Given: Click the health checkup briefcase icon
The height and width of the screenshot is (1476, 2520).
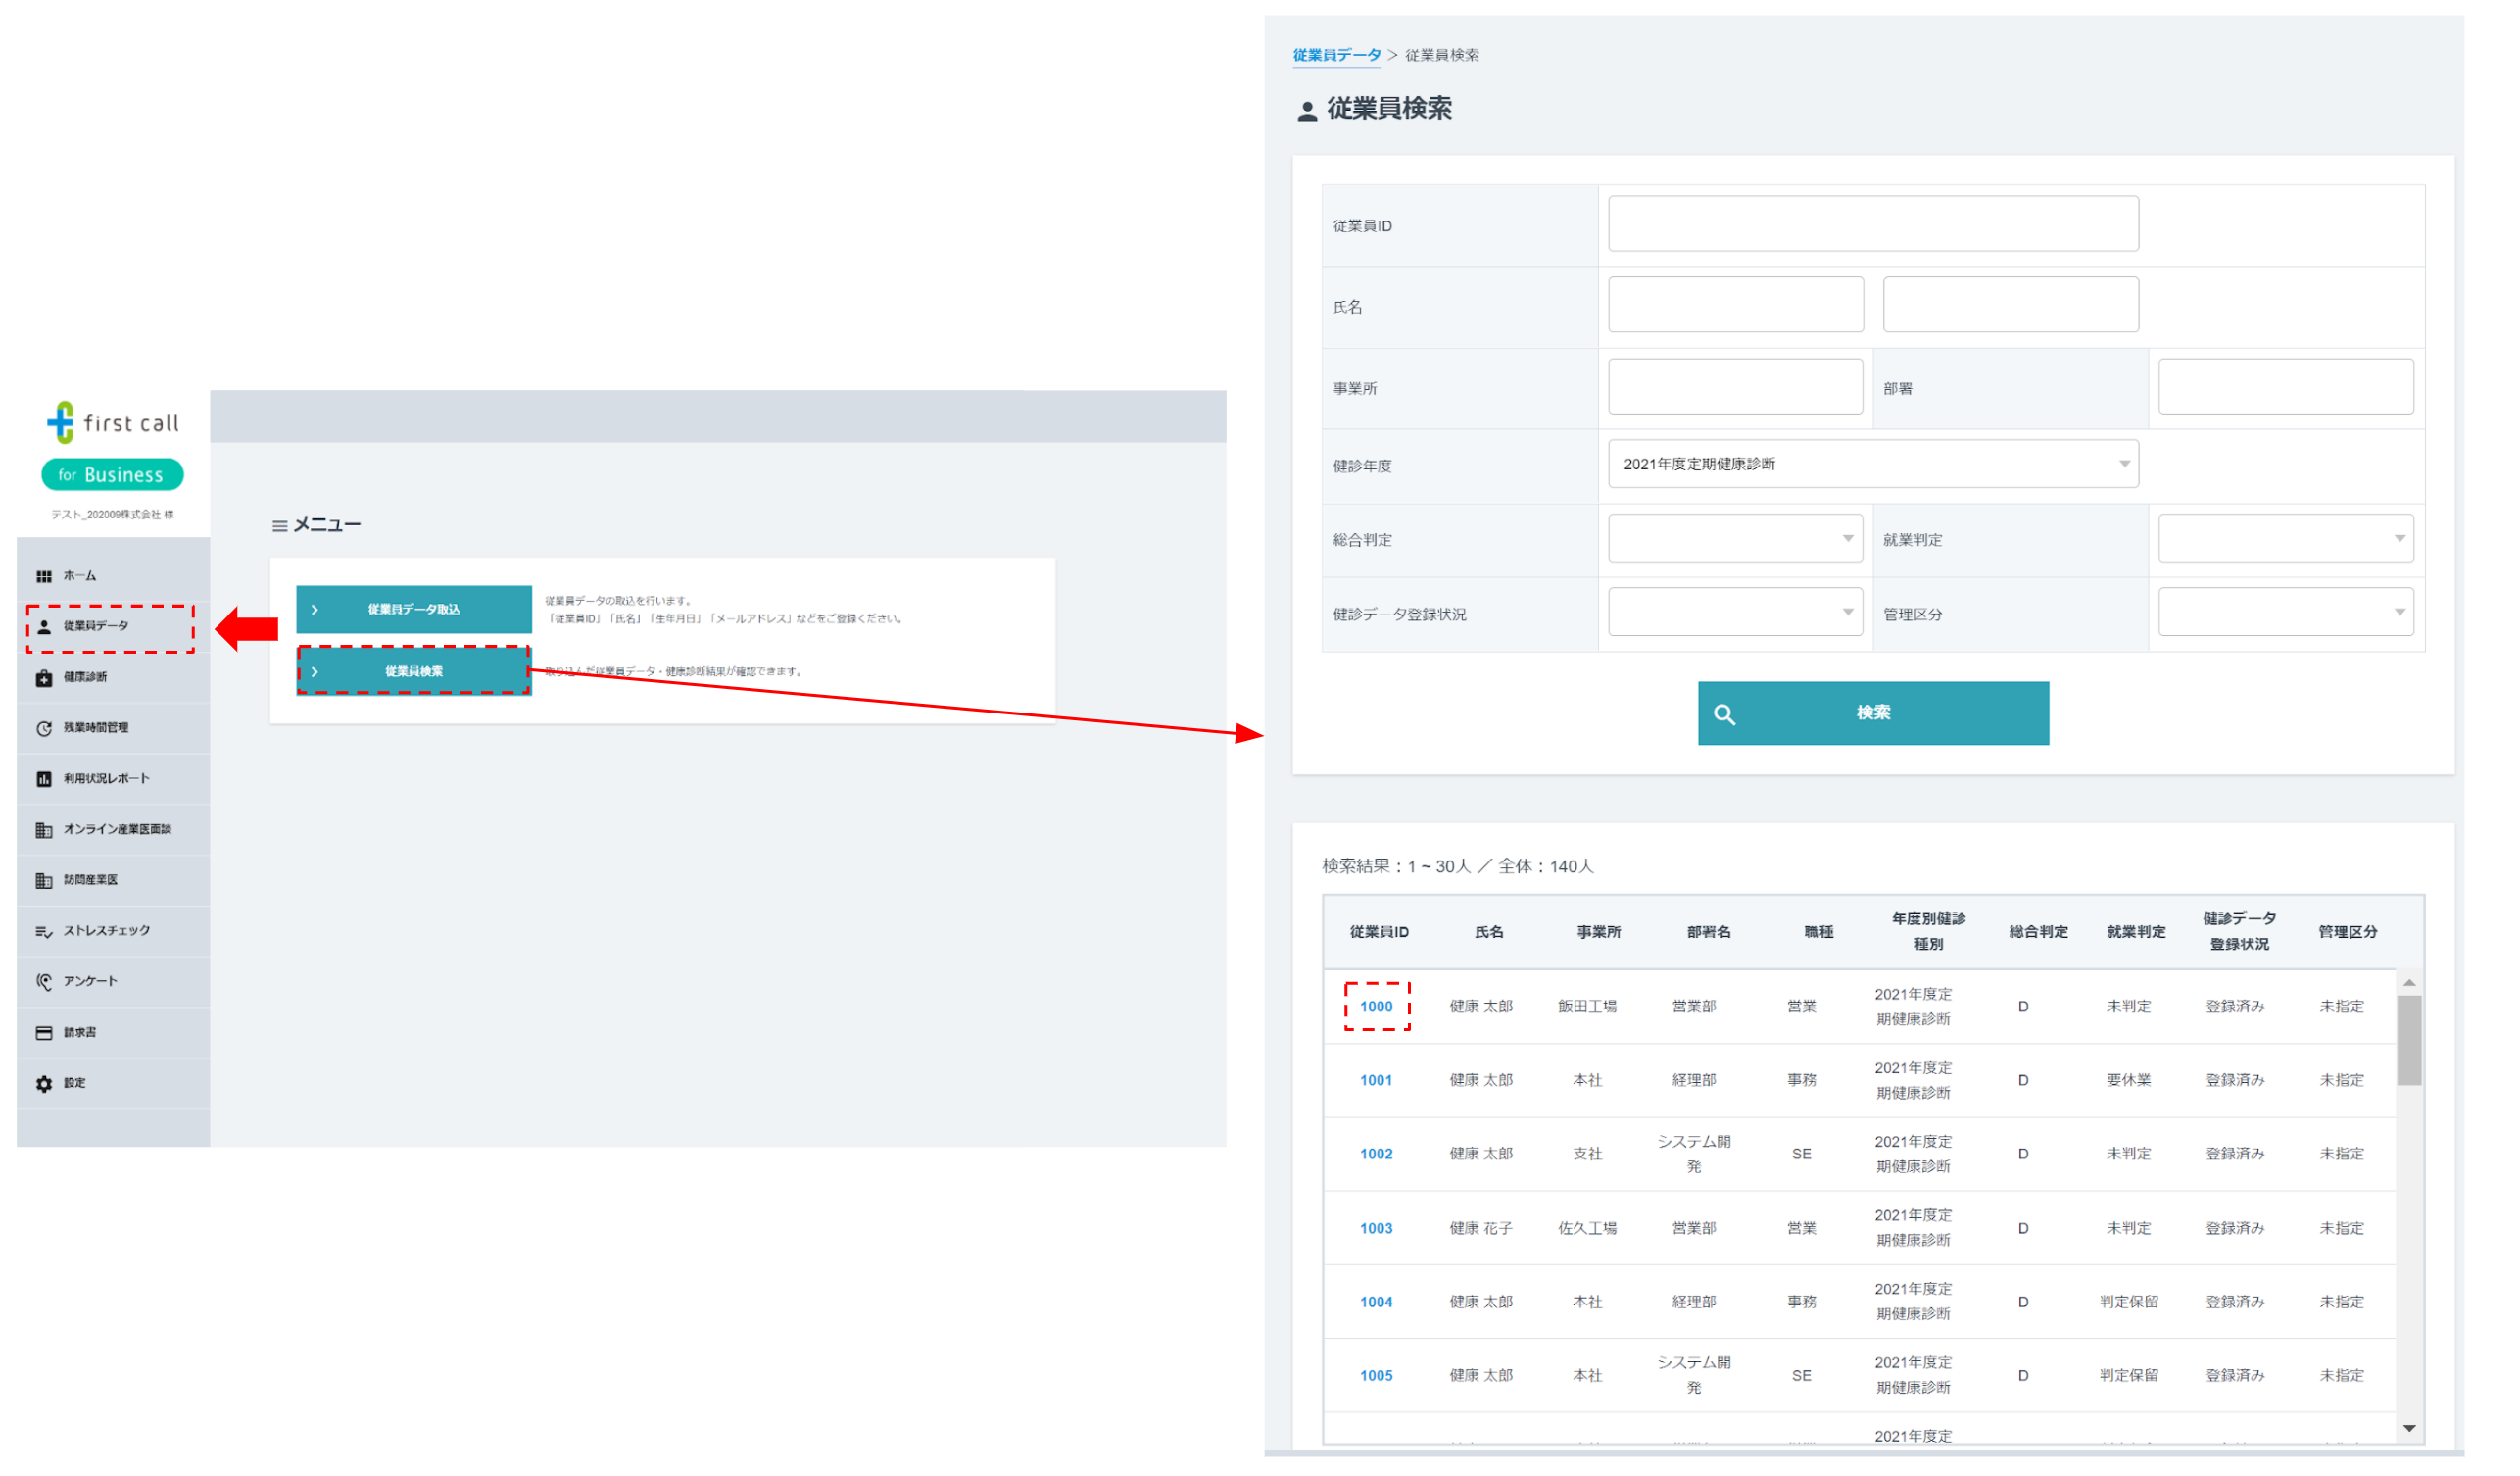Looking at the screenshot, I should tap(44, 679).
